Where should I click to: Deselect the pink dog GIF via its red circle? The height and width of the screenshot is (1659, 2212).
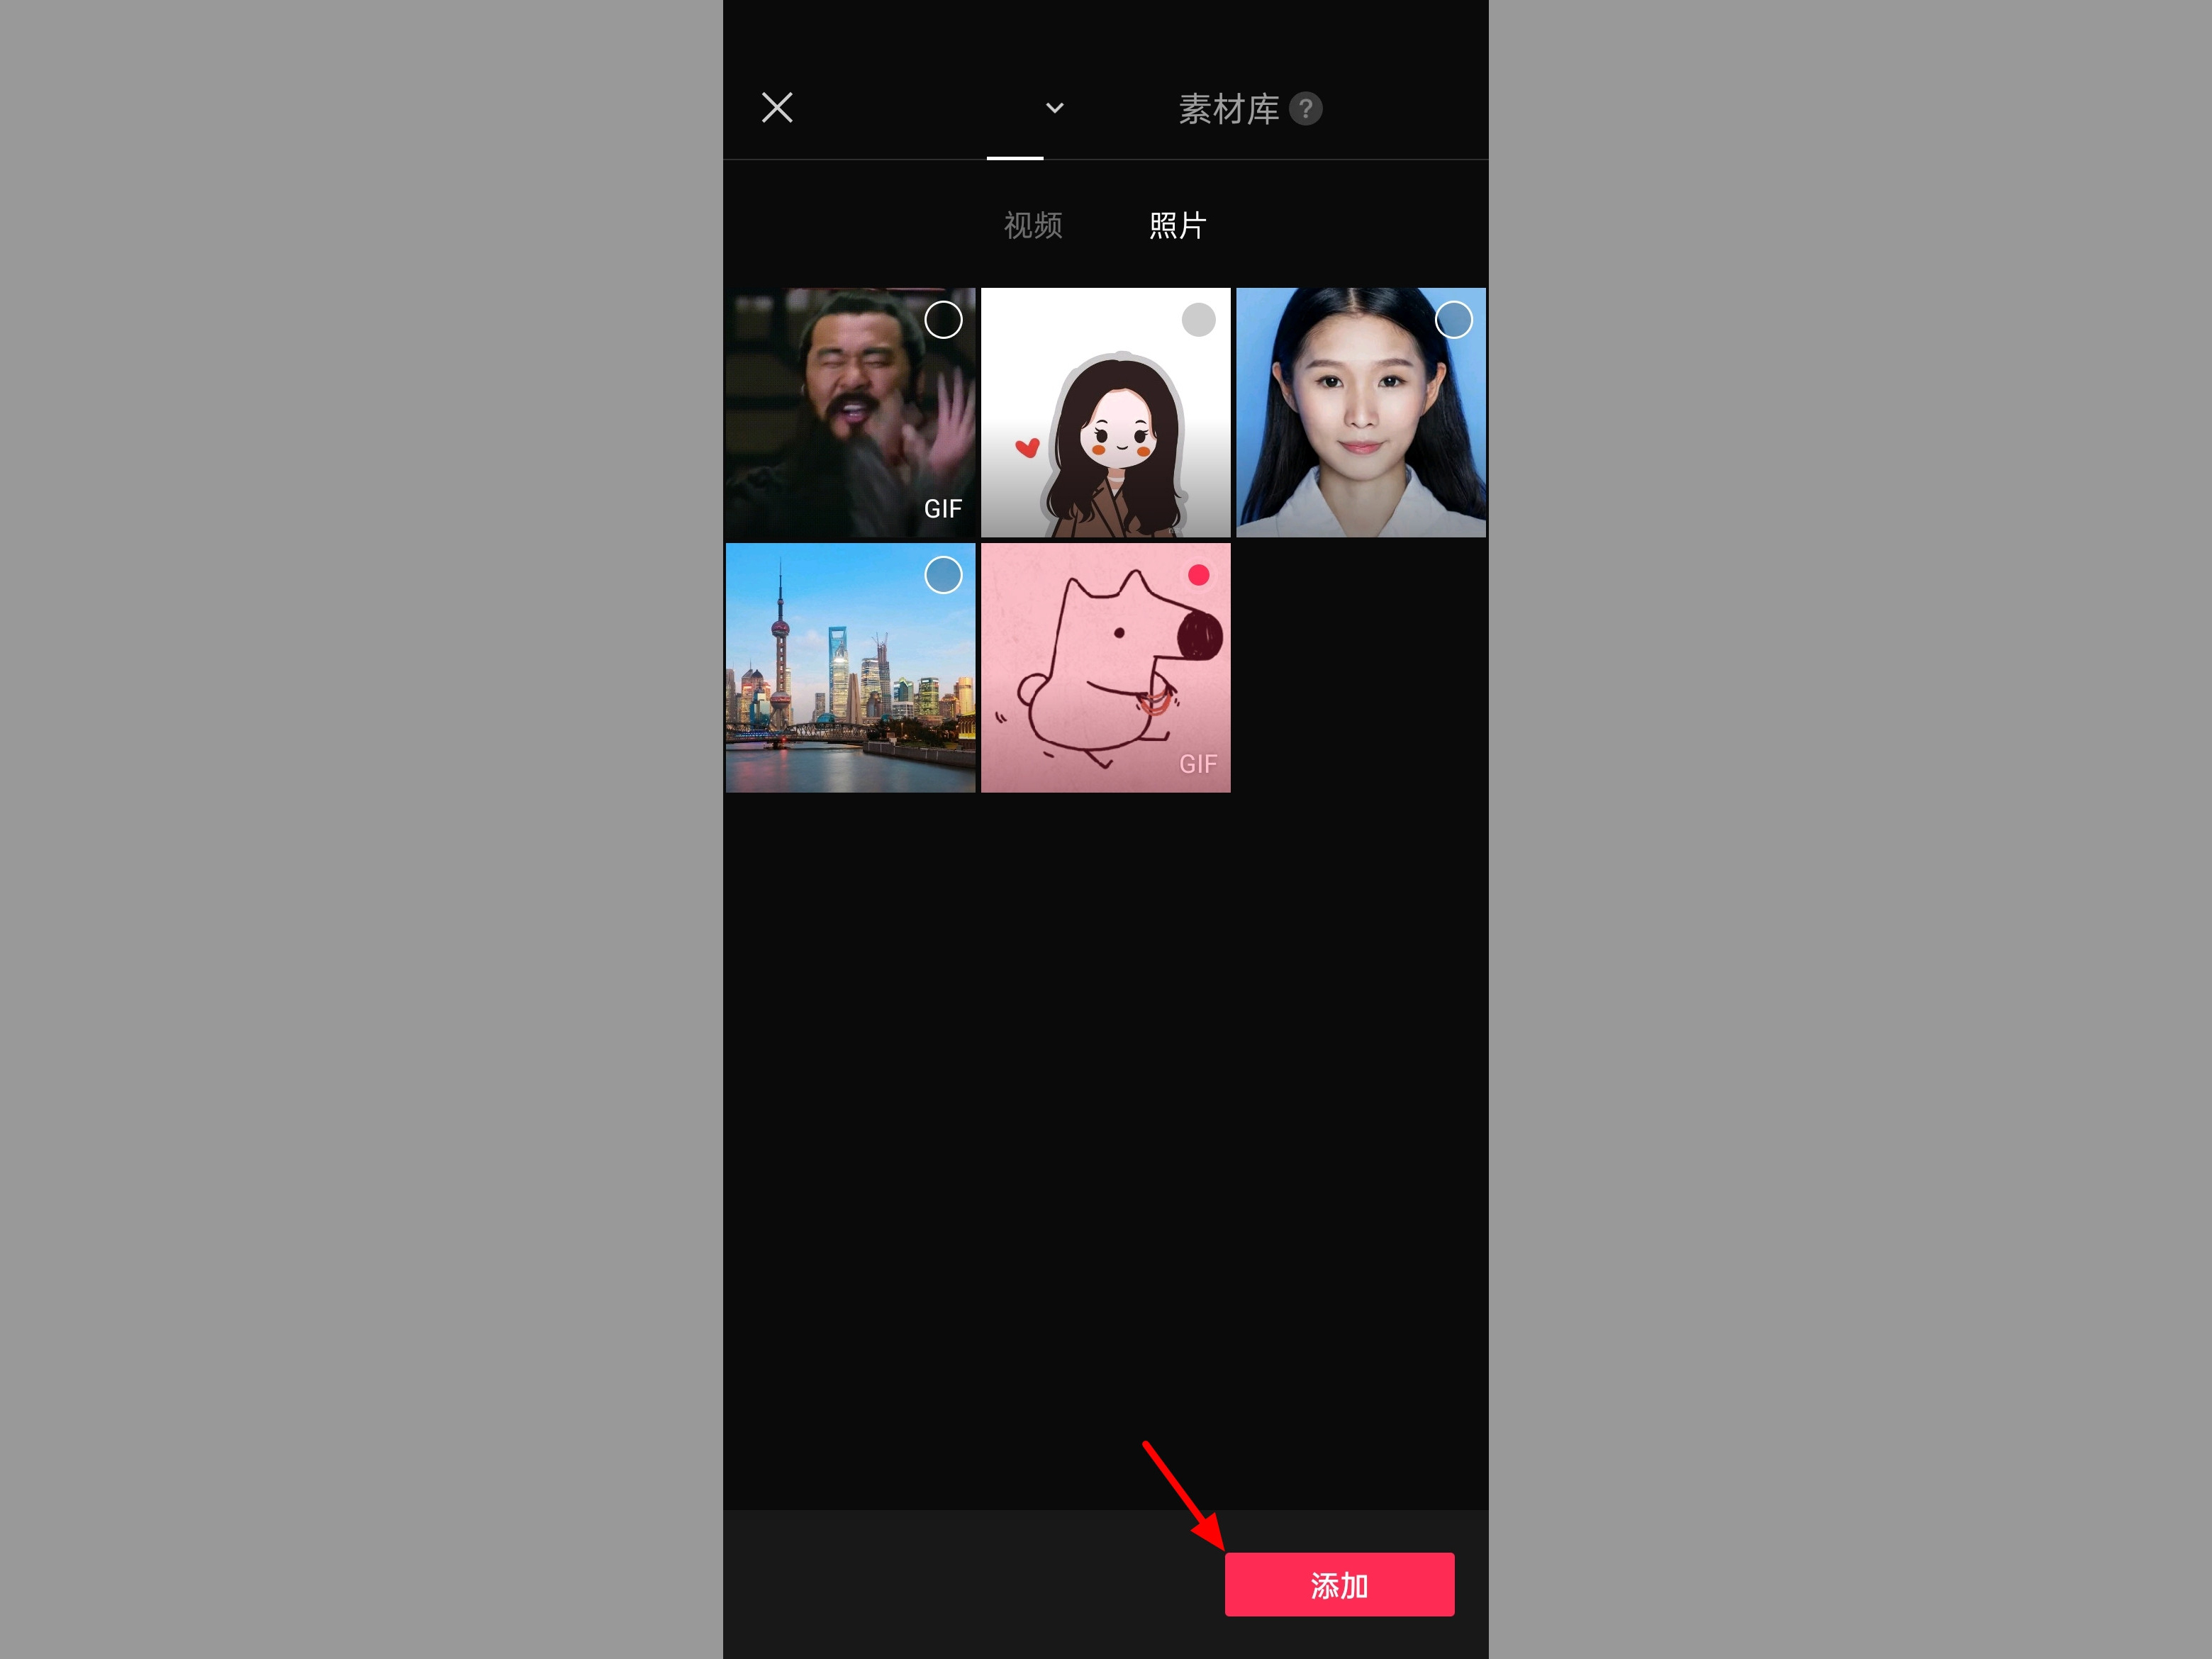[1198, 574]
